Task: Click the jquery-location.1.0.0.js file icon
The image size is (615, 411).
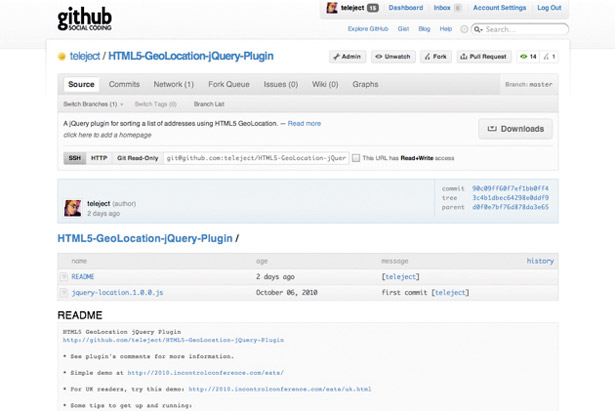Action: click(x=64, y=293)
